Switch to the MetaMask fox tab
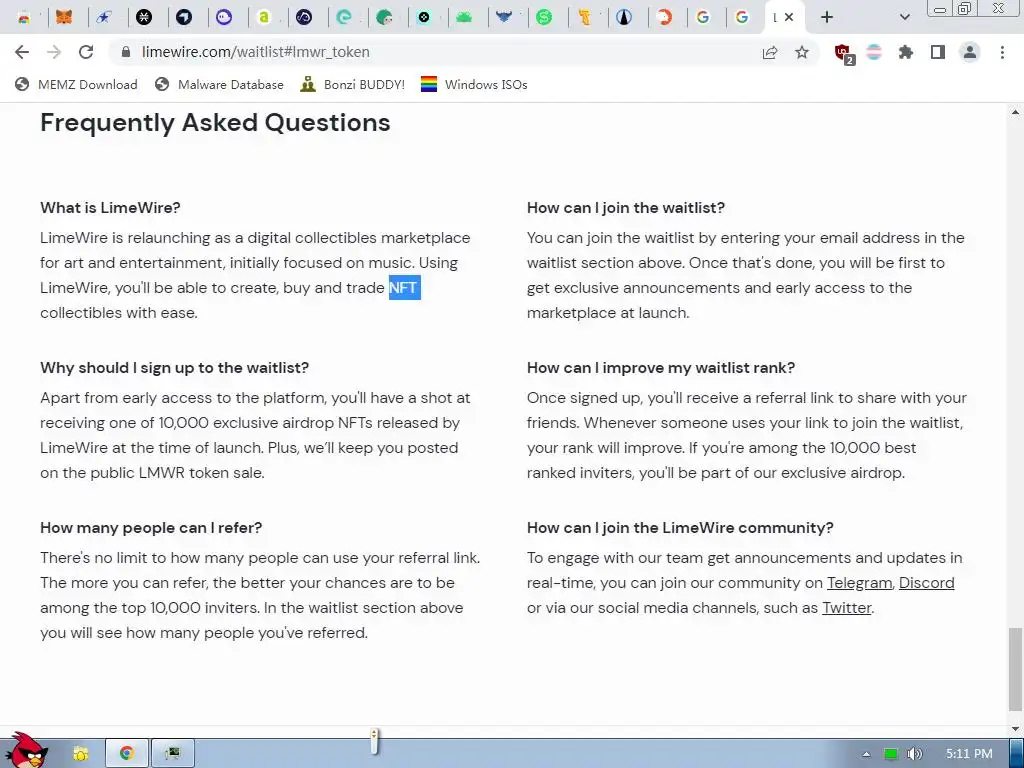 pyautogui.click(x=64, y=18)
